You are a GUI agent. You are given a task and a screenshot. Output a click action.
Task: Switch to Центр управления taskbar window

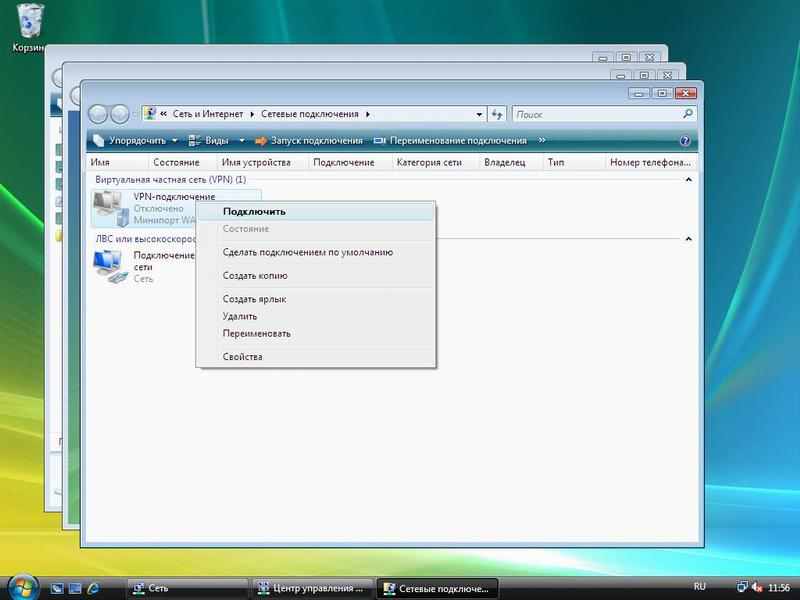(312, 588)
